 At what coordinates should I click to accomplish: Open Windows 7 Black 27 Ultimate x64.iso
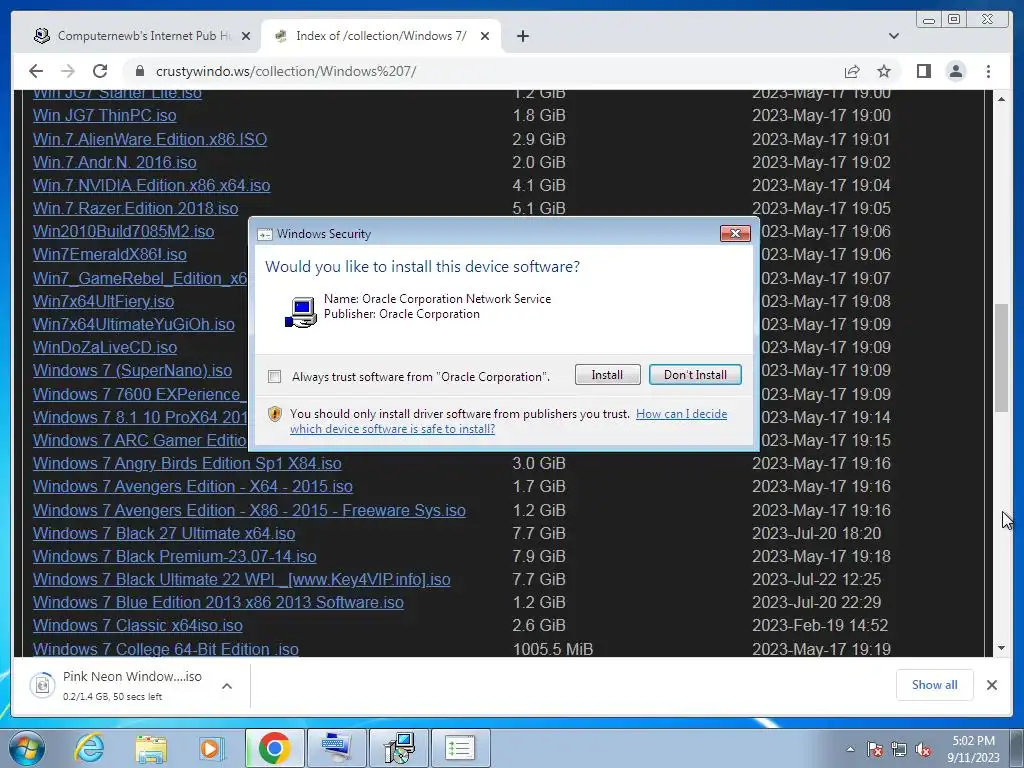pos(164,534)
